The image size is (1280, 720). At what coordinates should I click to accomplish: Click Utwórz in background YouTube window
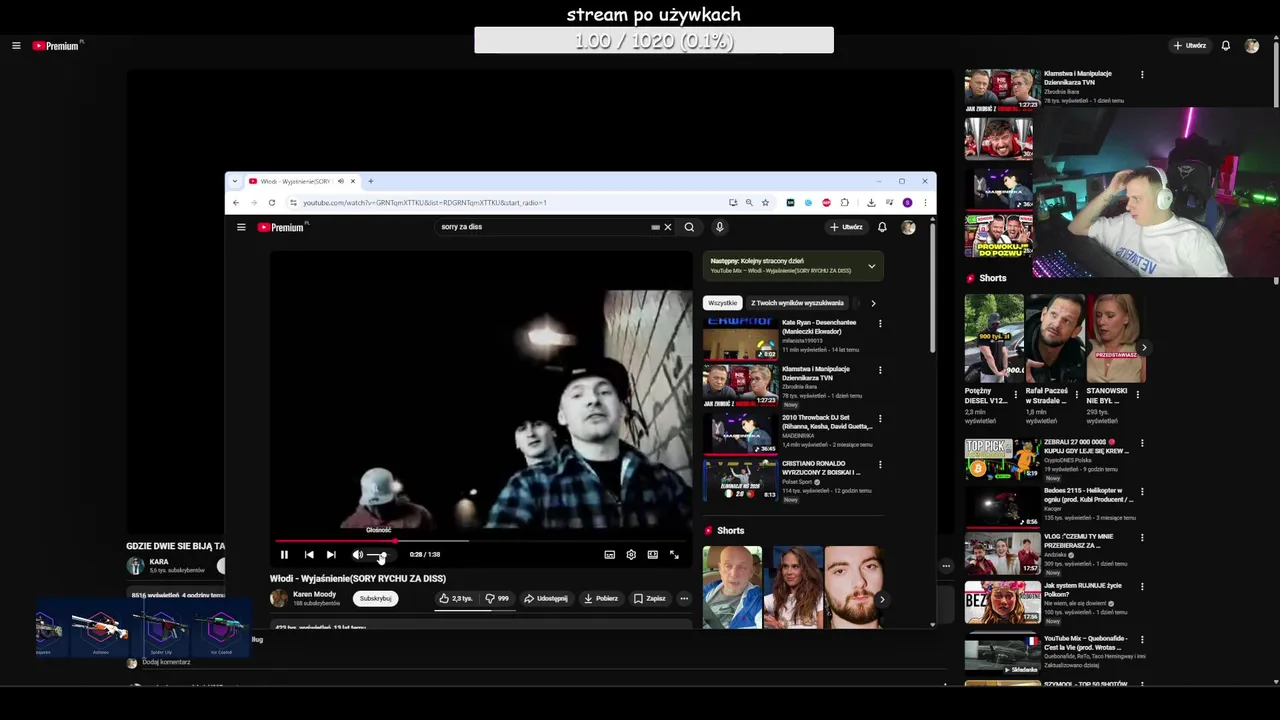coord(1190,46)
